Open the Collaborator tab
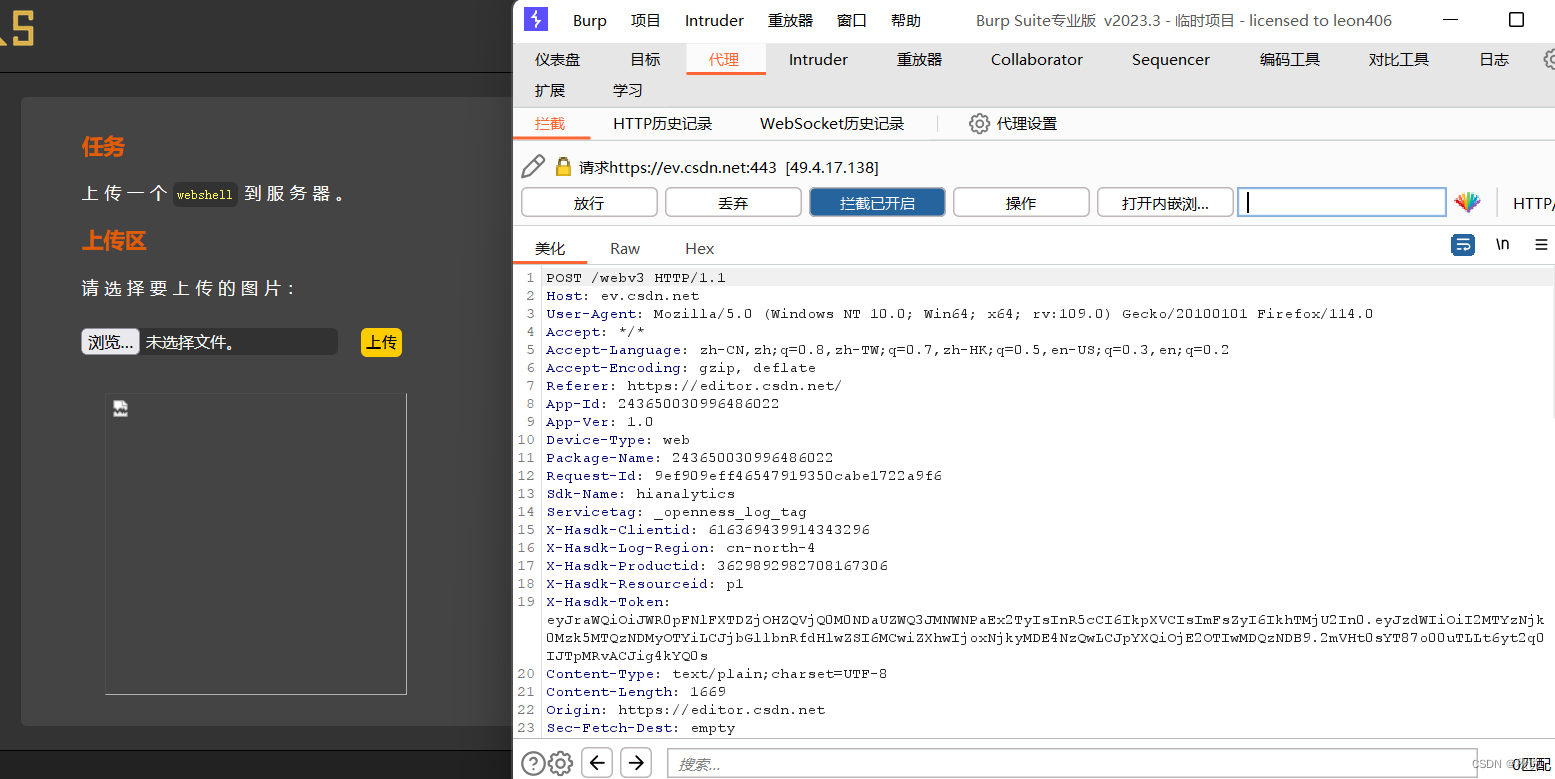The height and width of the screenshot is (779, 1555). (x=1037, y=59)
